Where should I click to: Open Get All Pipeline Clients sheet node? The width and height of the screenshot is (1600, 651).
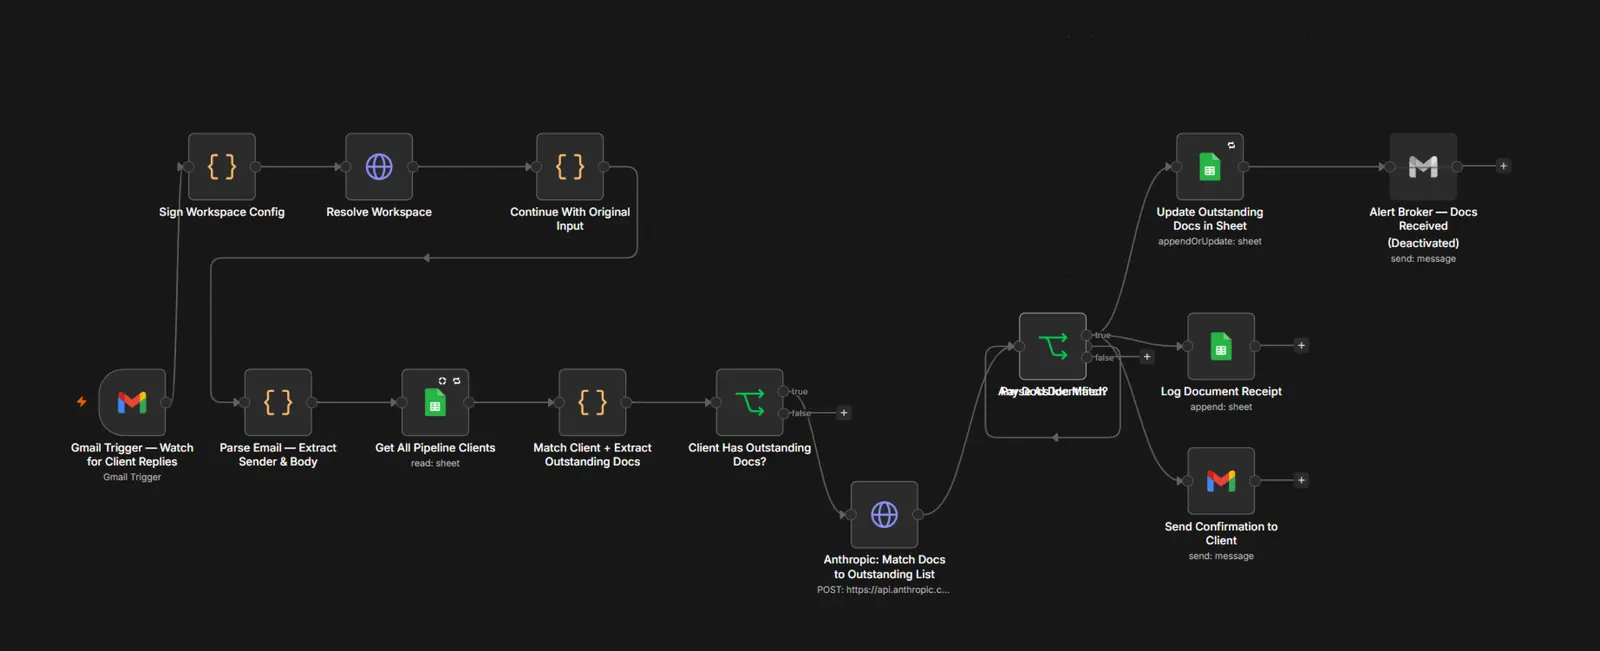coord(435,402)
